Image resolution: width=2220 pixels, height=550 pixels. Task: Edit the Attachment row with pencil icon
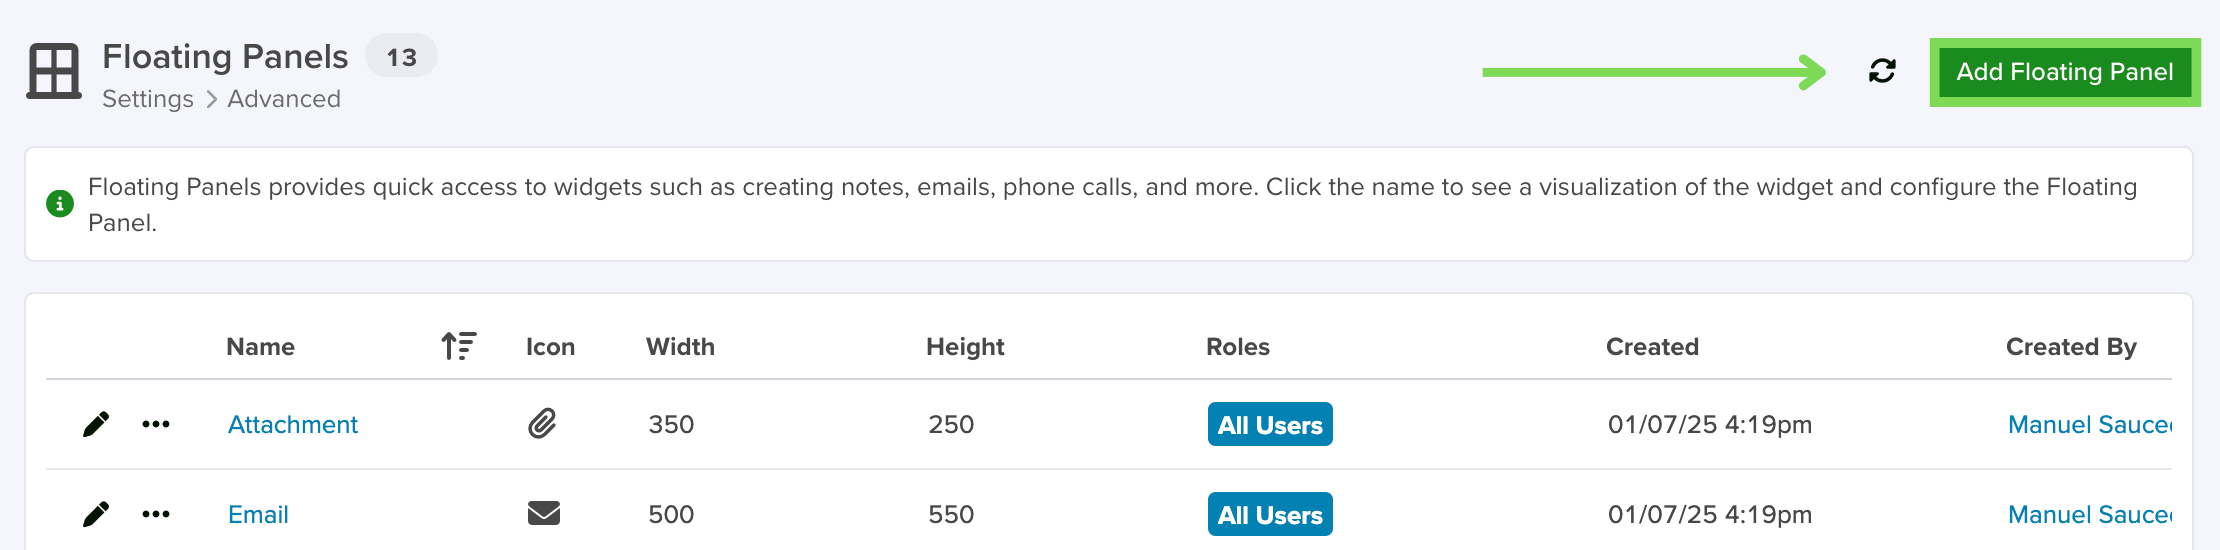[x=96, y=424]
